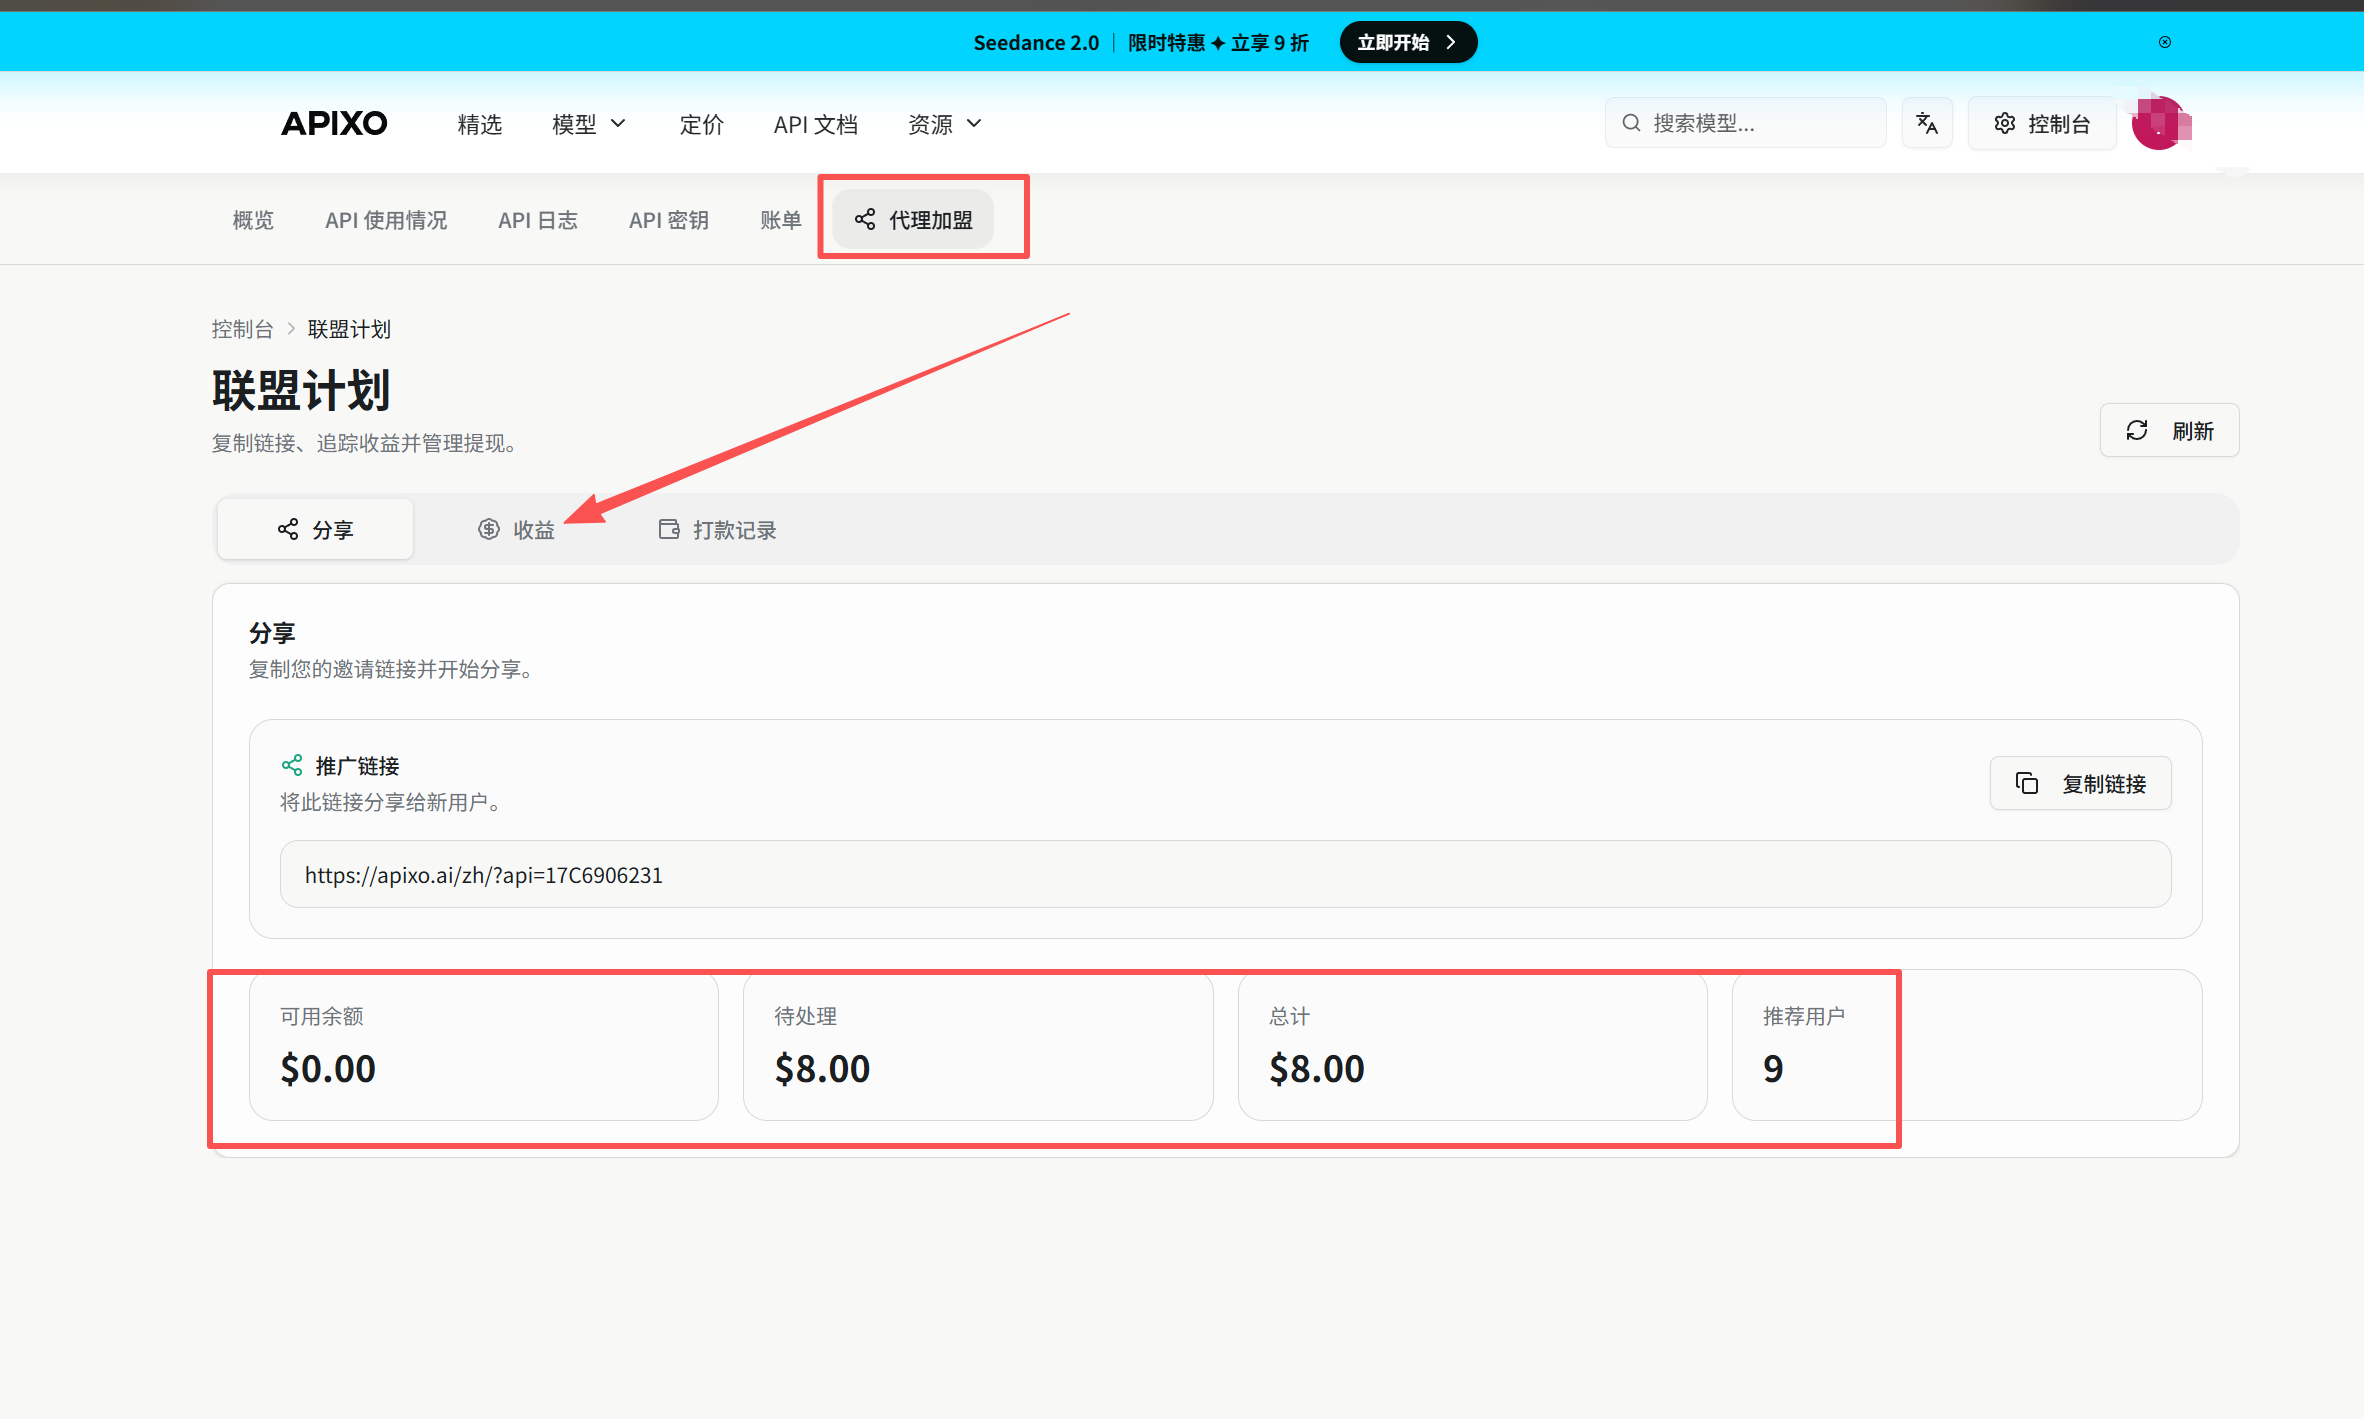2364x1419 pixels.
Task: Open the 打款记录 sub-tab
Action: point(717,529)
